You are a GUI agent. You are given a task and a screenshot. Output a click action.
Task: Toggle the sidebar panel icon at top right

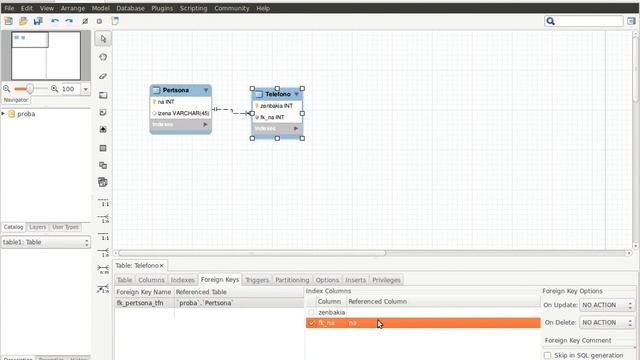[x=631, y=21]
